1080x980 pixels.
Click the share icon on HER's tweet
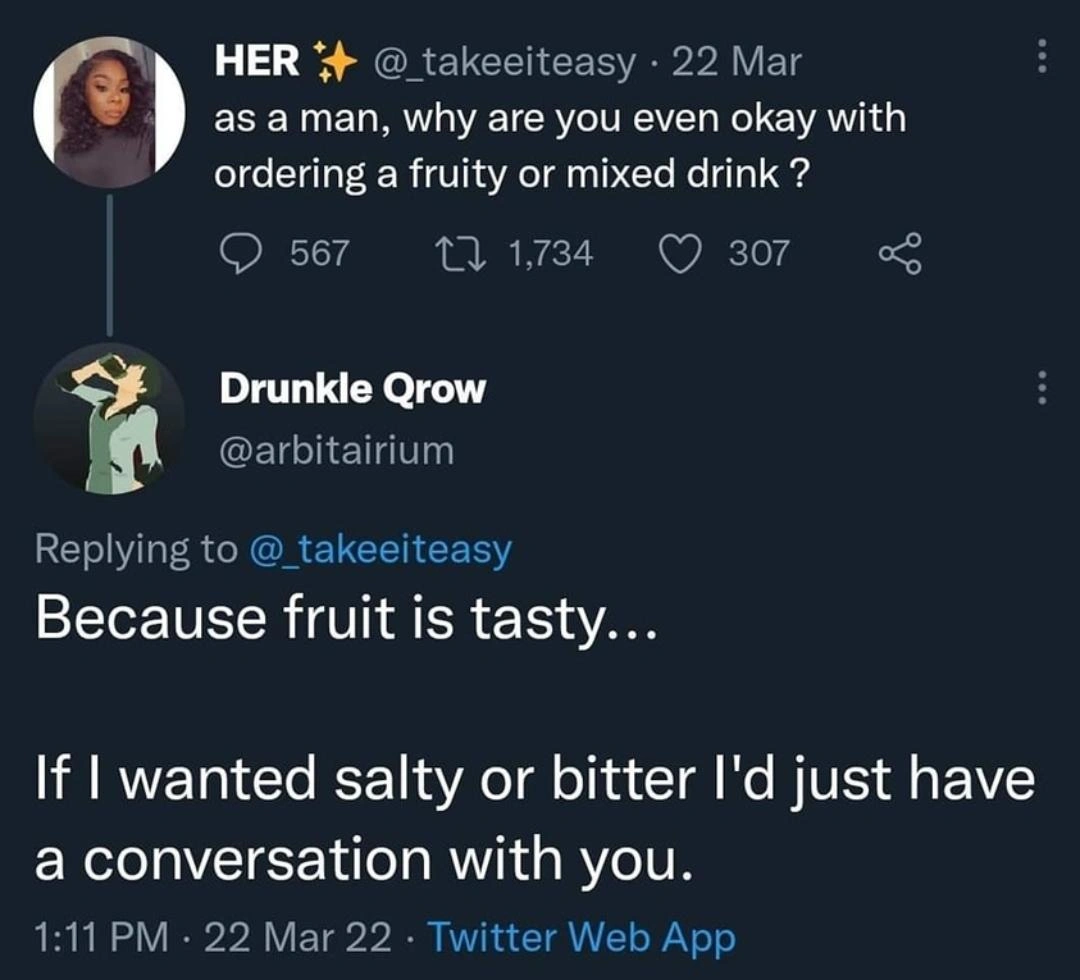tap(898, 254)
